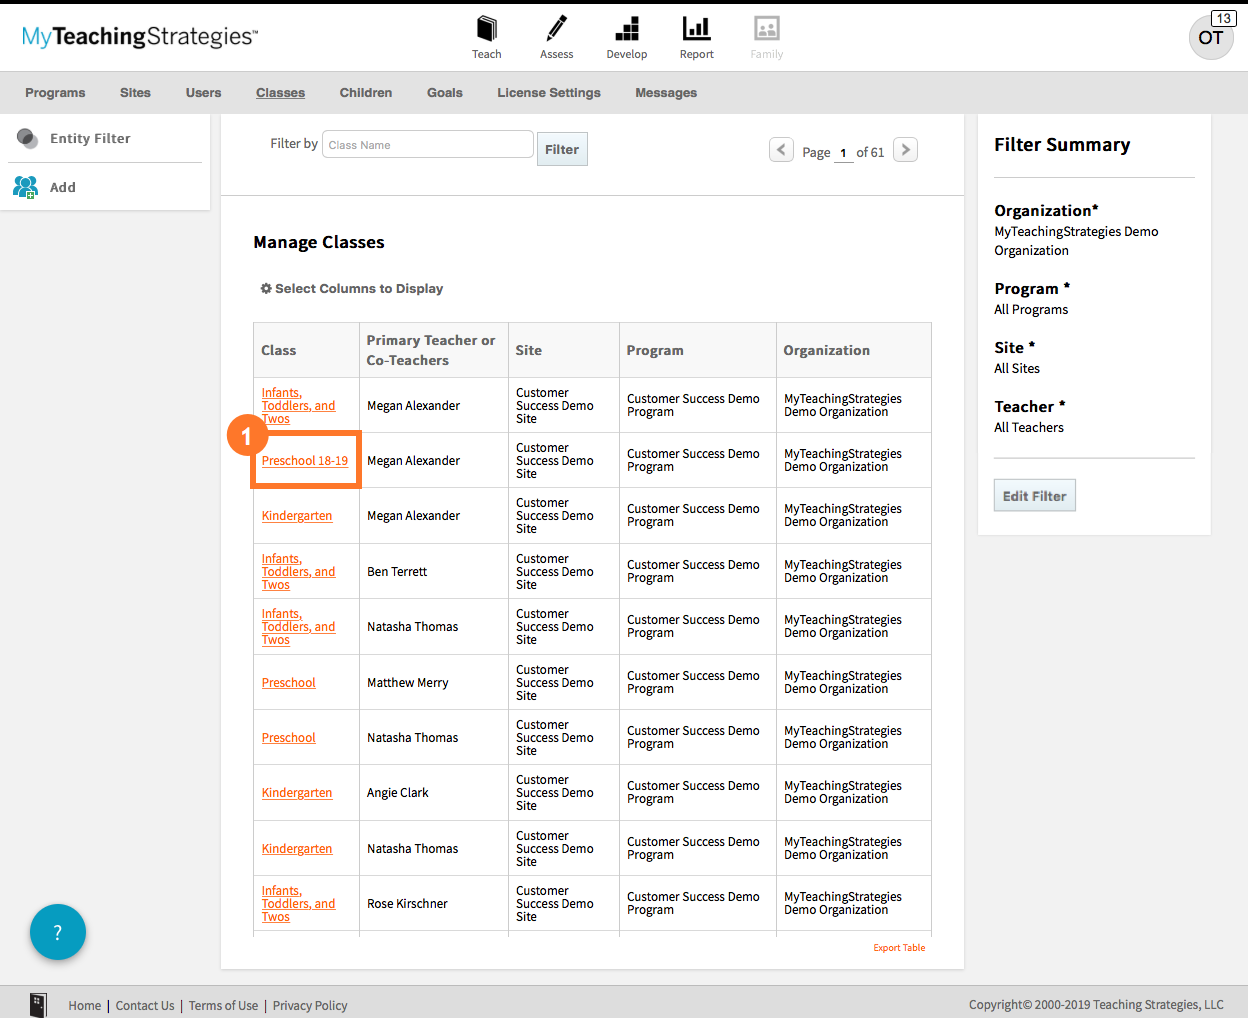
Task: Open the Assess pencil icon
Action: coord(557,29)
